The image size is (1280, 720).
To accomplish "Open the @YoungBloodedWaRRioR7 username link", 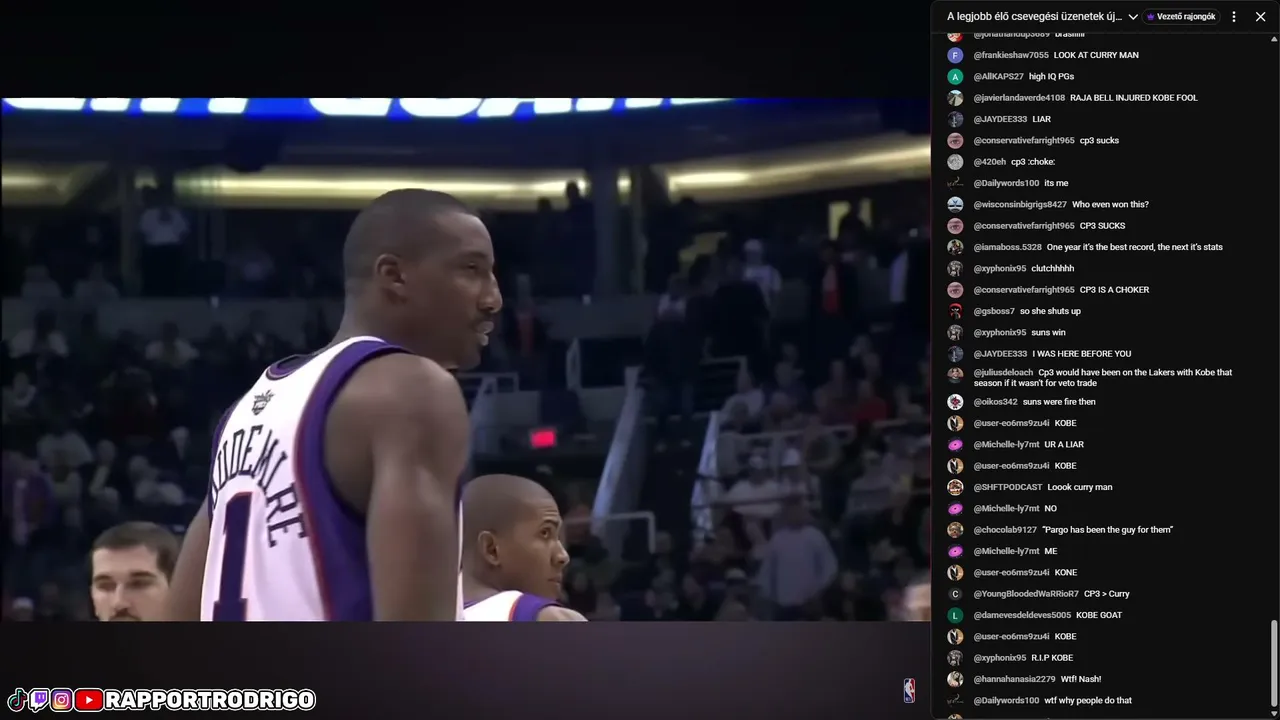I will tap(1026, 594).
